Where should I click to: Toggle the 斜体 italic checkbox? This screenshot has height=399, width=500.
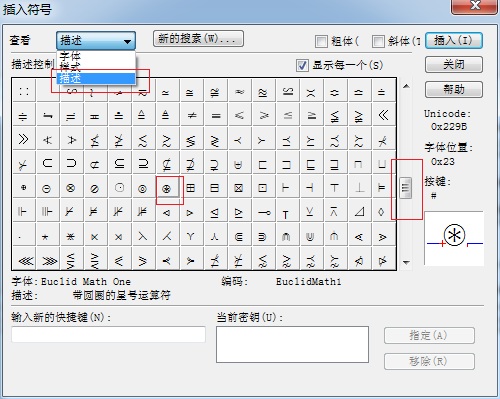click(378, 41)
